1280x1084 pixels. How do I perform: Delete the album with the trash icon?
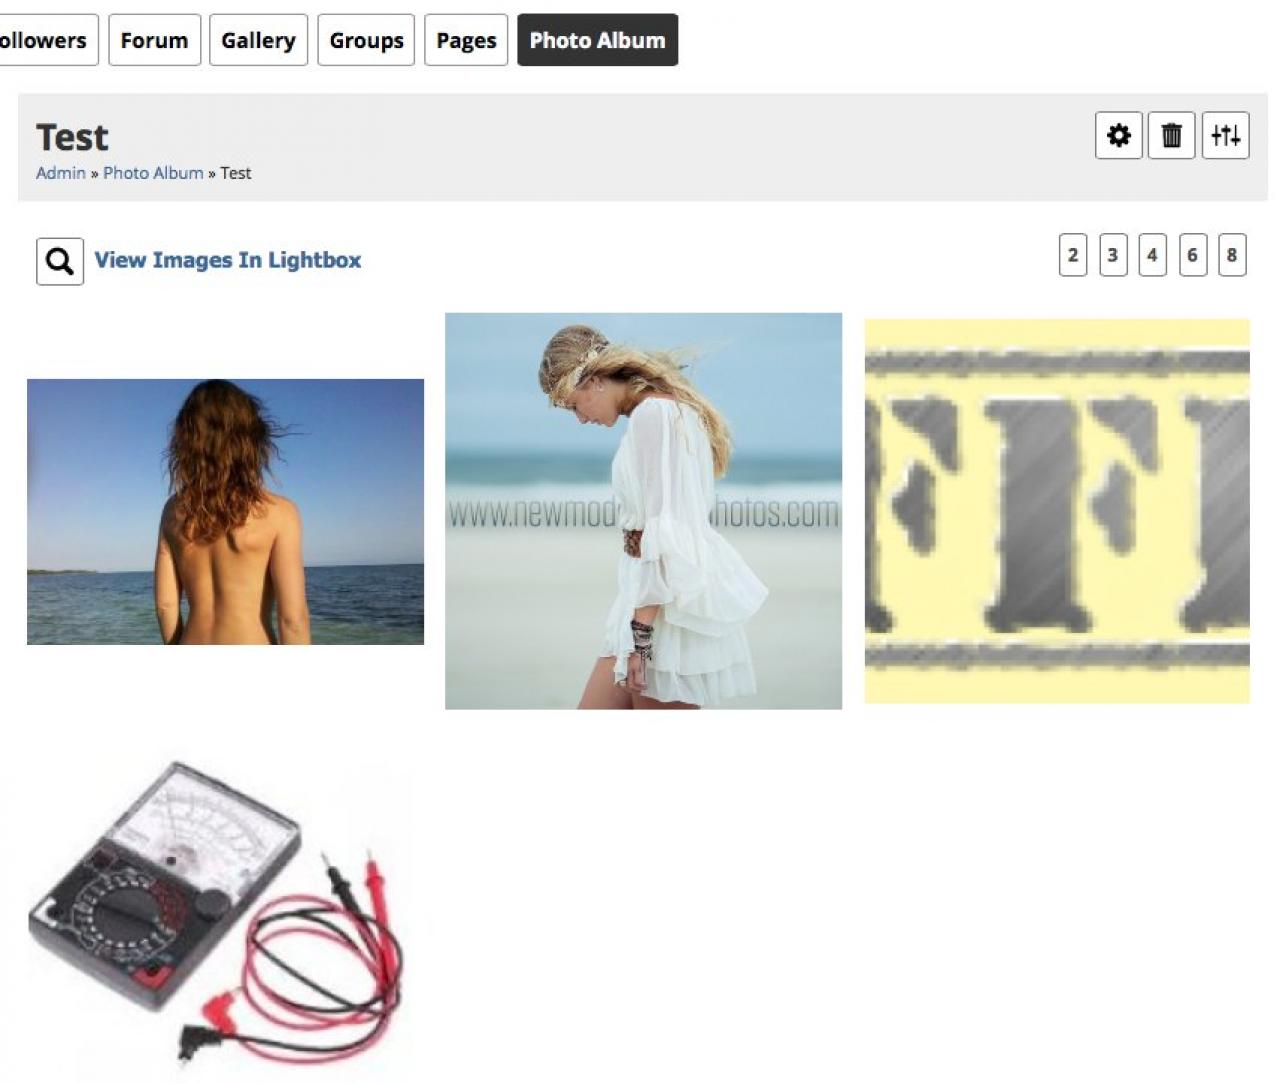tap(1172, 135)
